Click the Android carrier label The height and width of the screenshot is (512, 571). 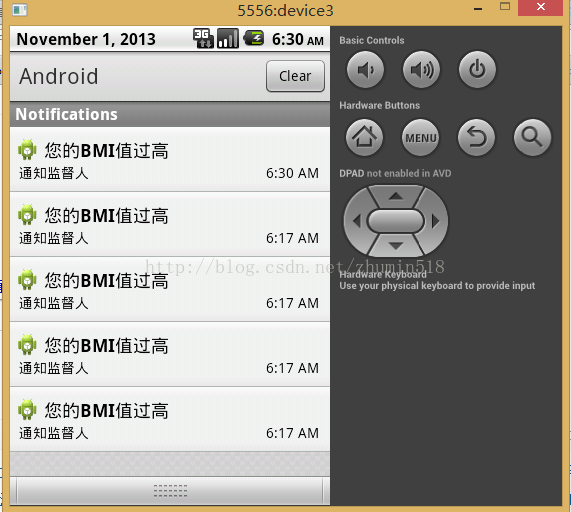59,76
